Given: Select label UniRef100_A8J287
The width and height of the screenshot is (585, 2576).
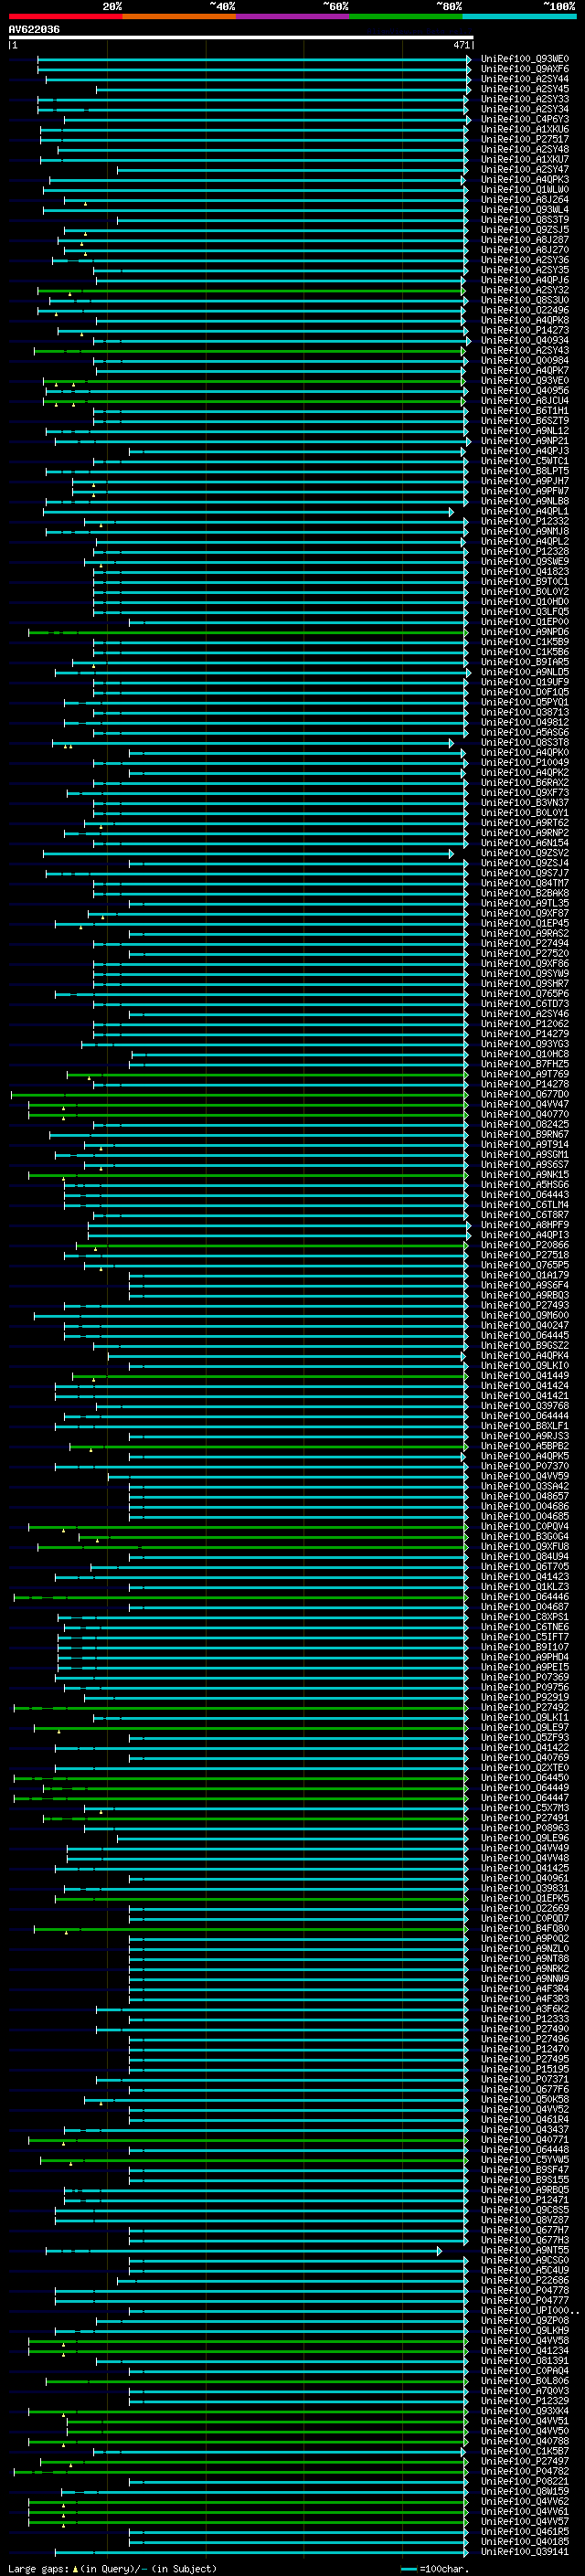Looking at the screenshot, I should pos(525,240).
